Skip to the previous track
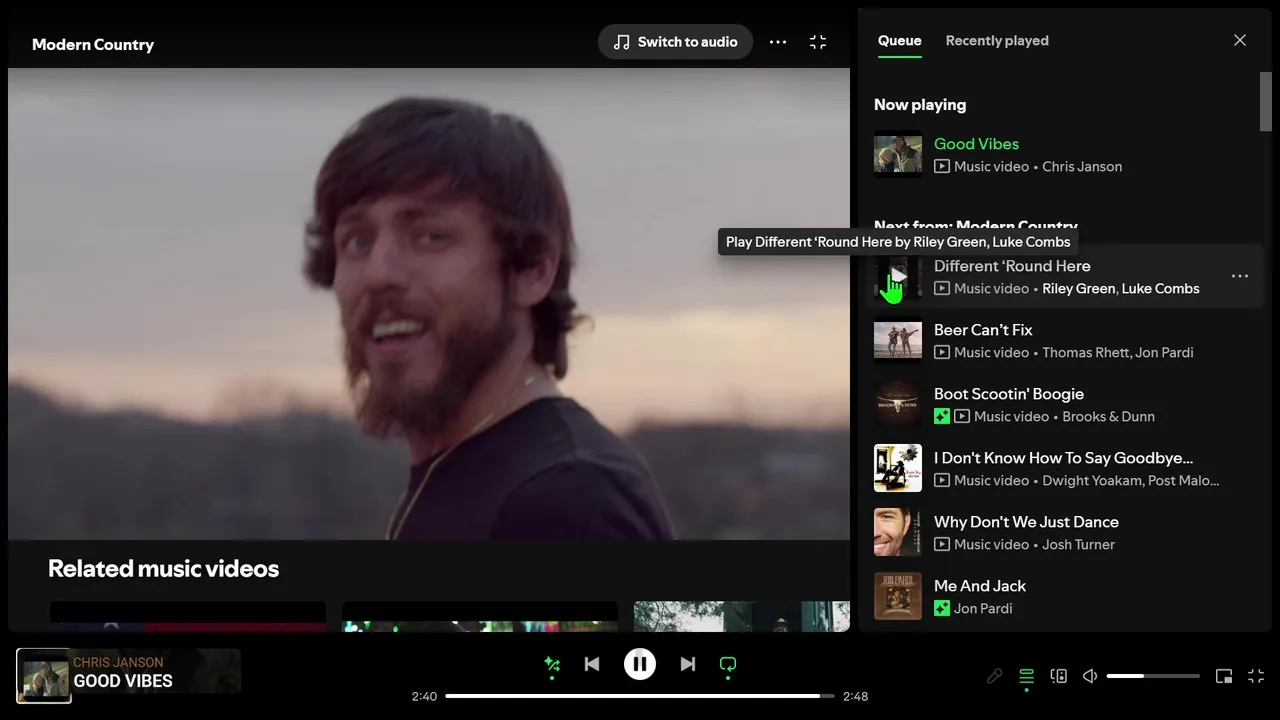Viewport: 1280px width, 720px height. tap(592, 664)
